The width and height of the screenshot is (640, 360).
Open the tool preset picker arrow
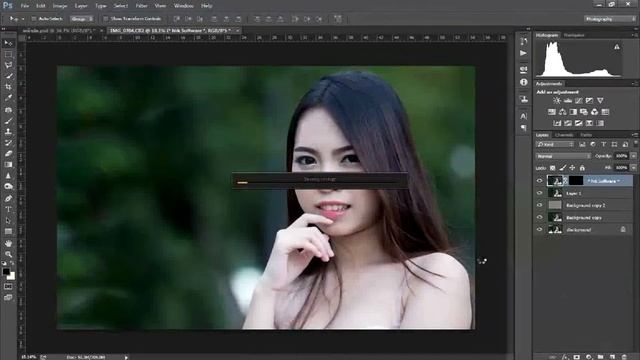pos(23,19)
